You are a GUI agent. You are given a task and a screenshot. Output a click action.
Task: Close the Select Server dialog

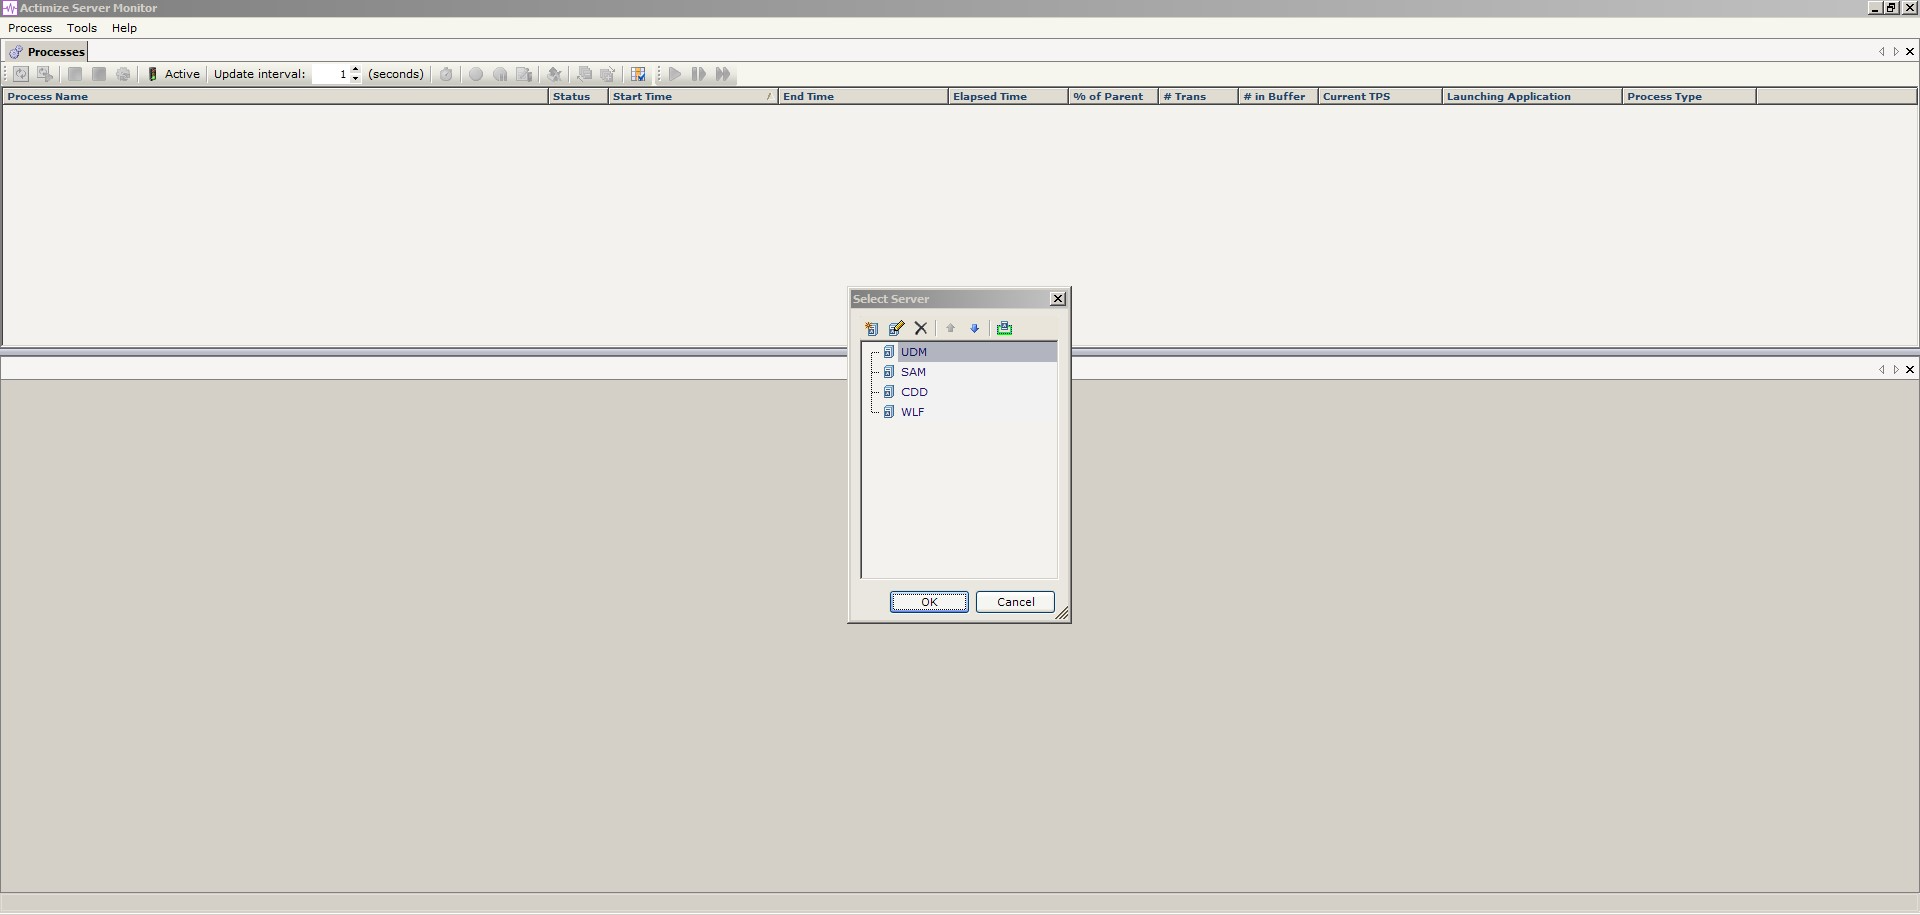pyautogui.click(x=1058, y=299)
